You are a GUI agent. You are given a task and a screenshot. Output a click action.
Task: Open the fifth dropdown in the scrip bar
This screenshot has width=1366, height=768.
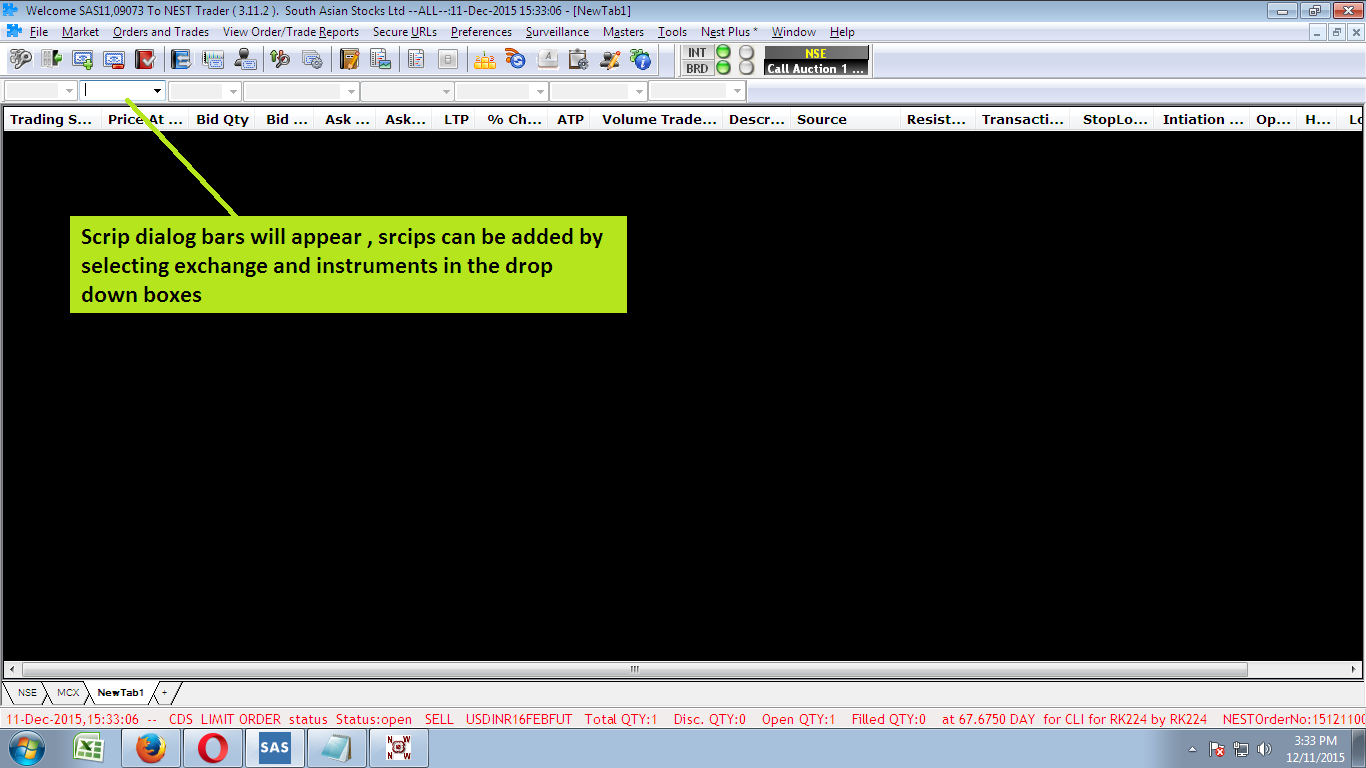[446, 91]
